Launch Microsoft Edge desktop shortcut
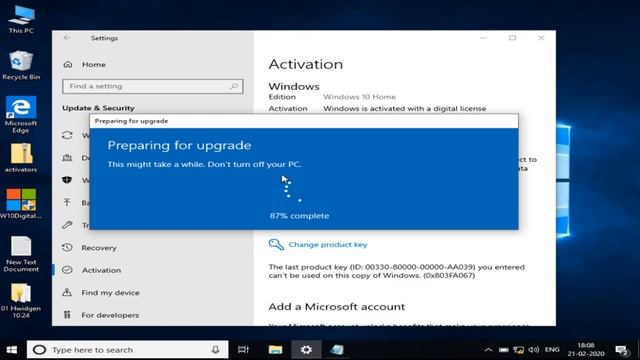 pyautogui.click(x=21, y=114)
